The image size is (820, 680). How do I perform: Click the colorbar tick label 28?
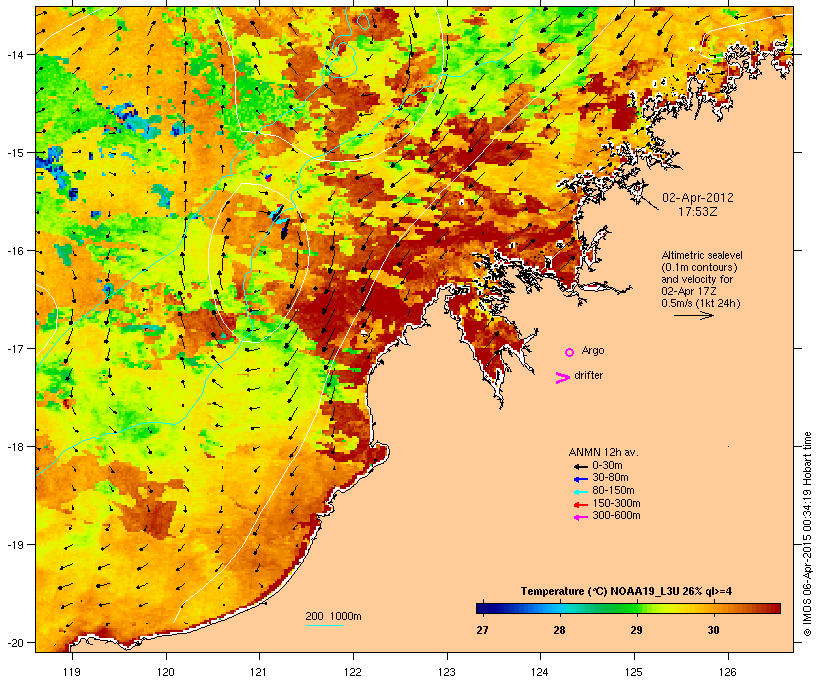(x=559, y=630)
